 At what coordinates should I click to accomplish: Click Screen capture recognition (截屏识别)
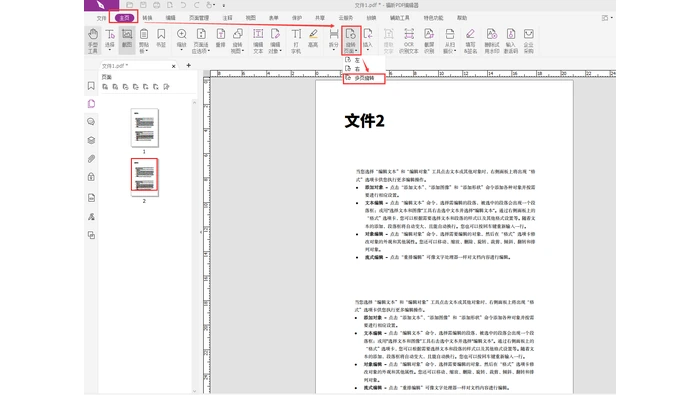pyautogui.click(x=429, y=41)
